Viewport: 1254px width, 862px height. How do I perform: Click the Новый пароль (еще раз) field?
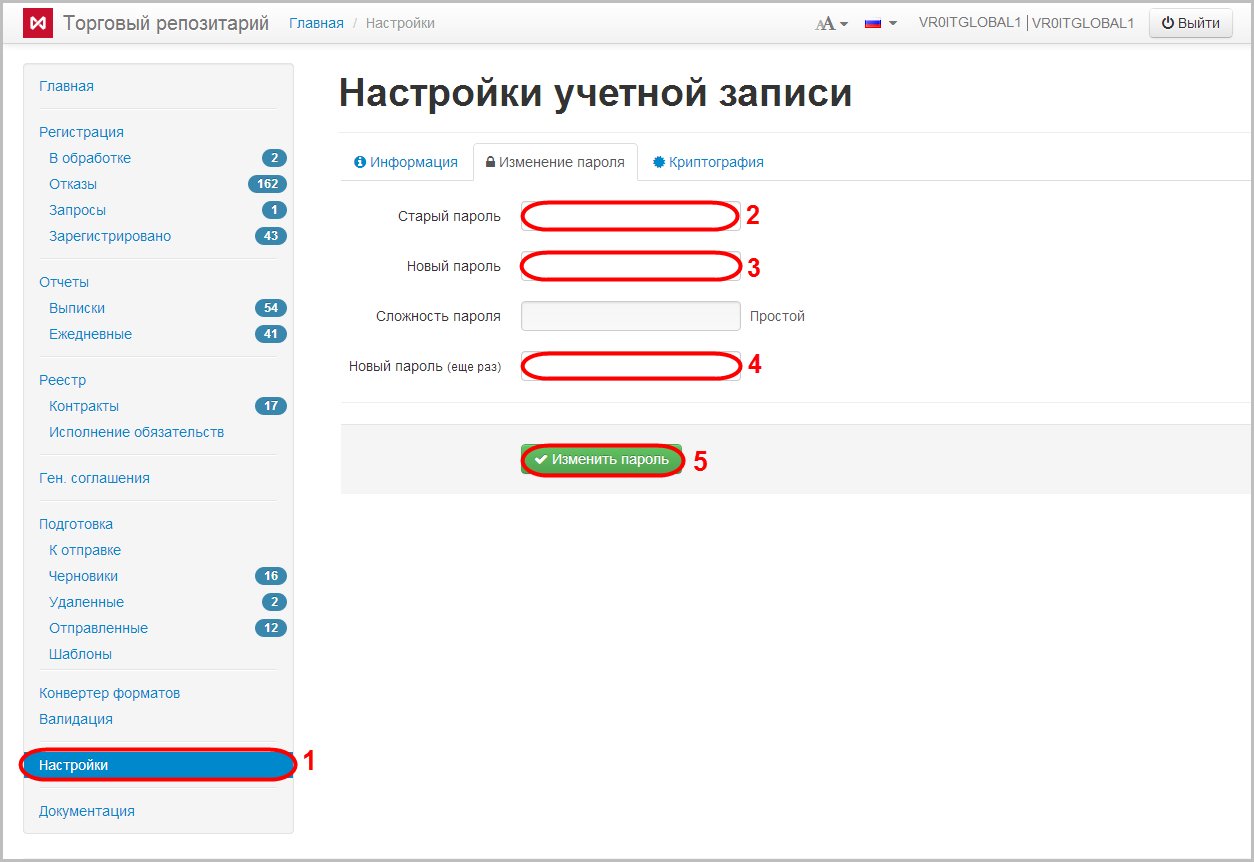630,366
